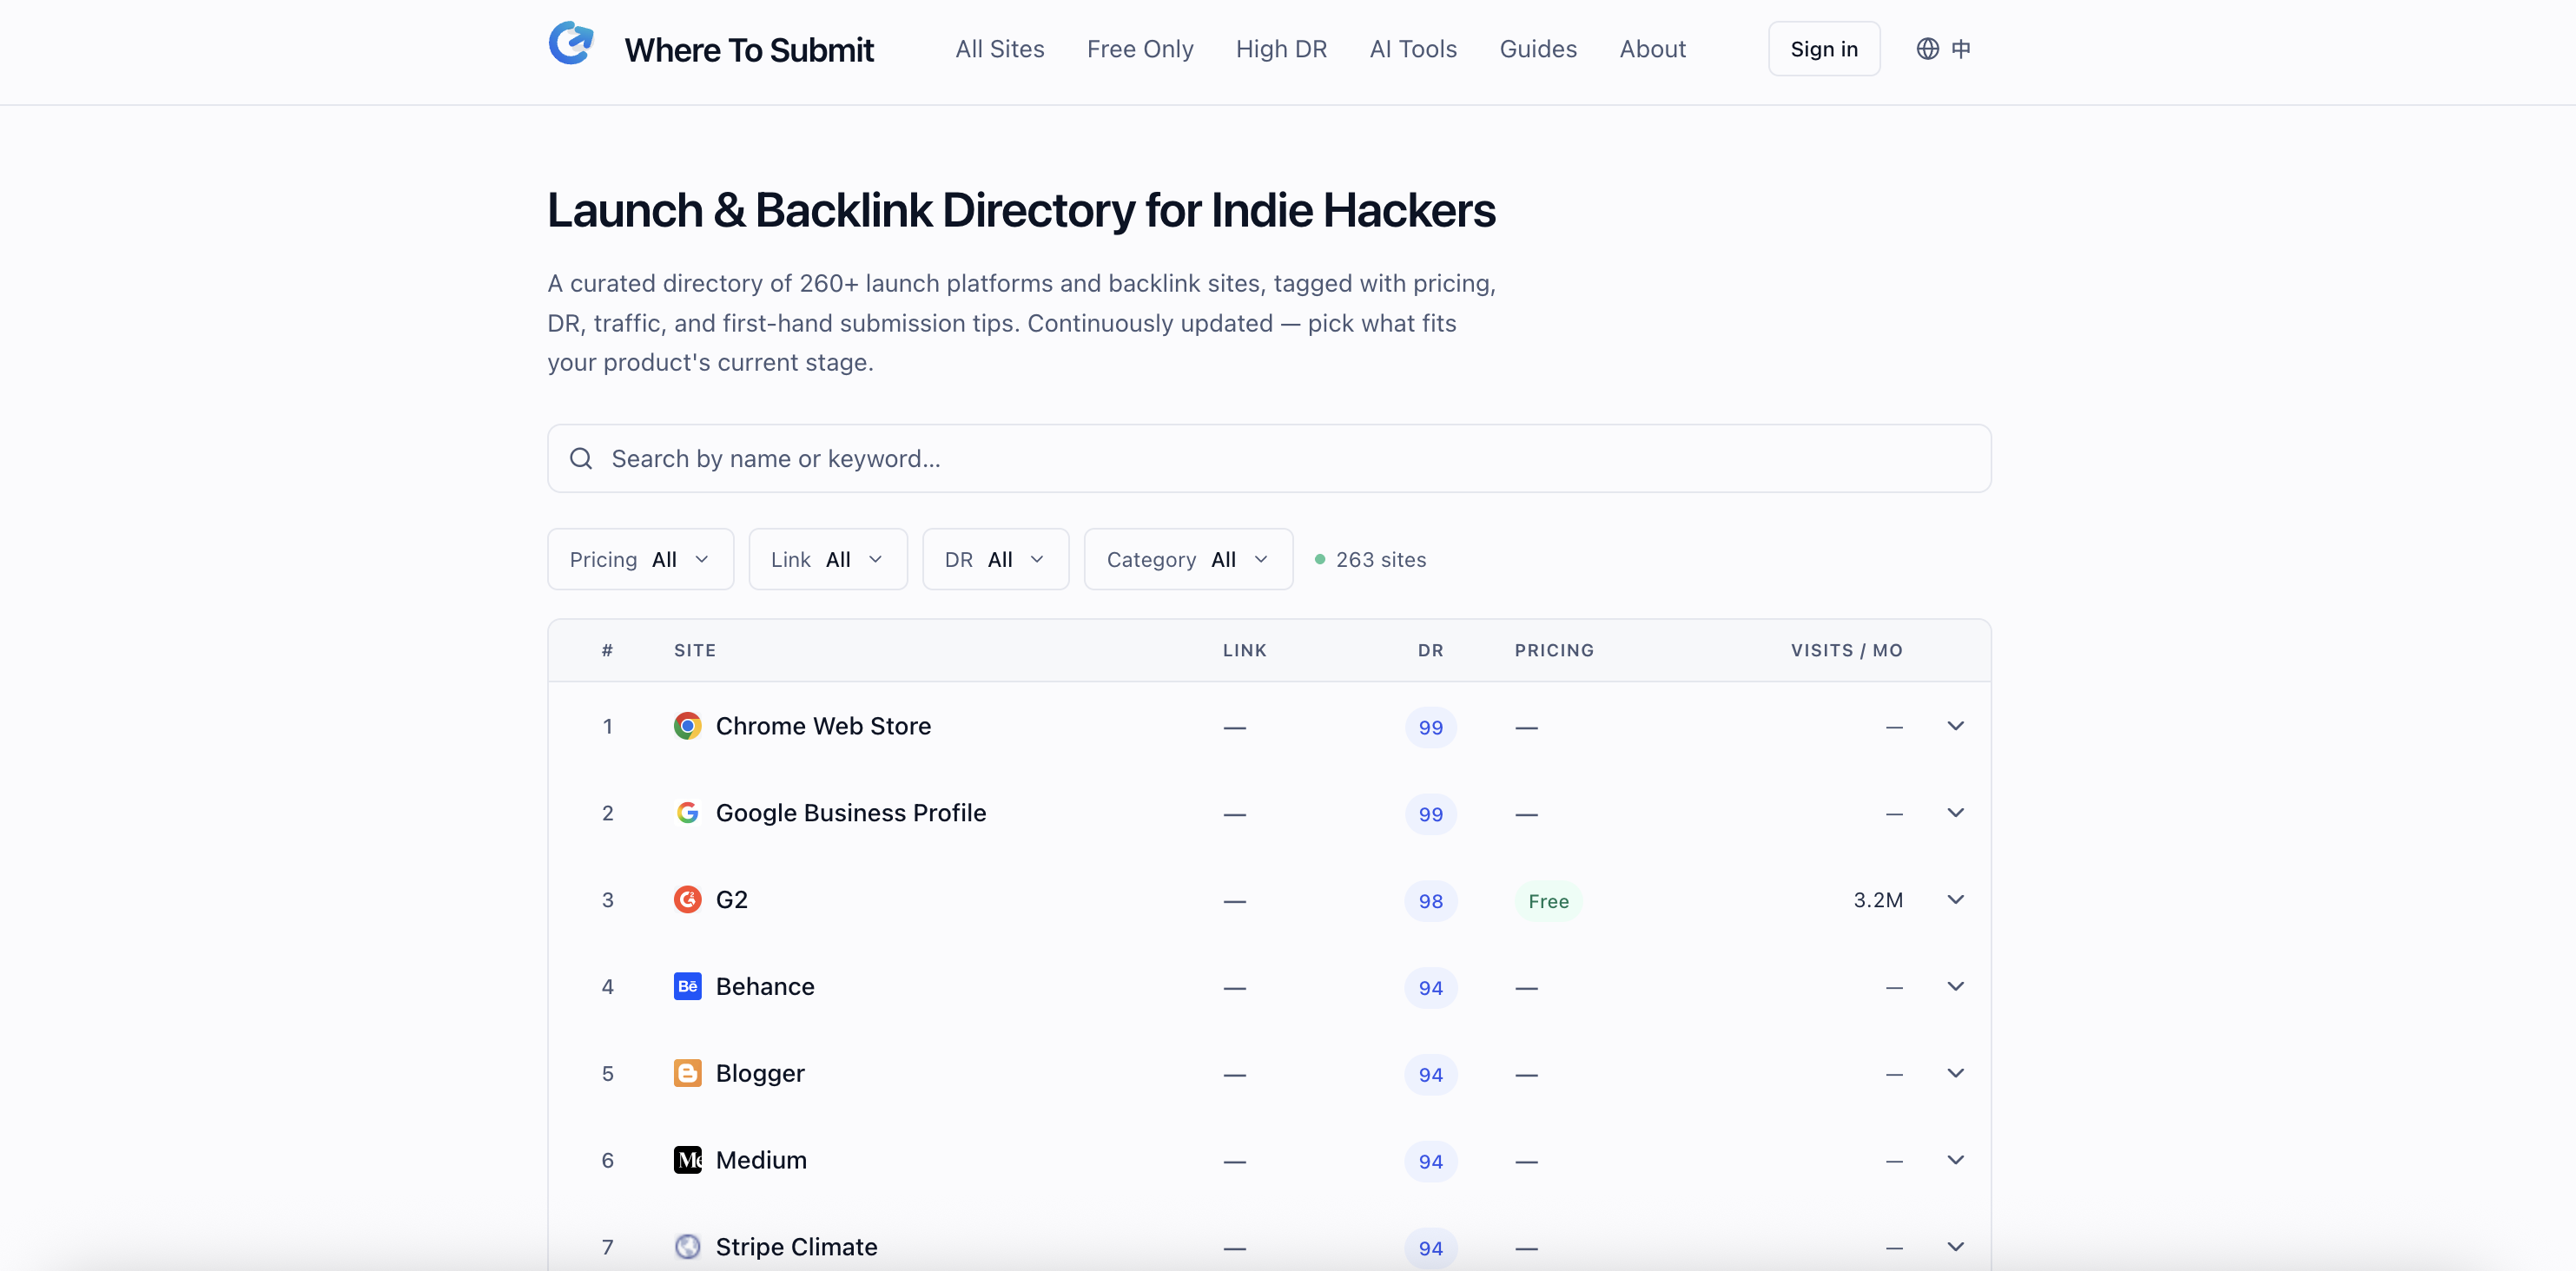Go to All Sites in navigation
2576x1271 pixels.
tap(1000, 49)
